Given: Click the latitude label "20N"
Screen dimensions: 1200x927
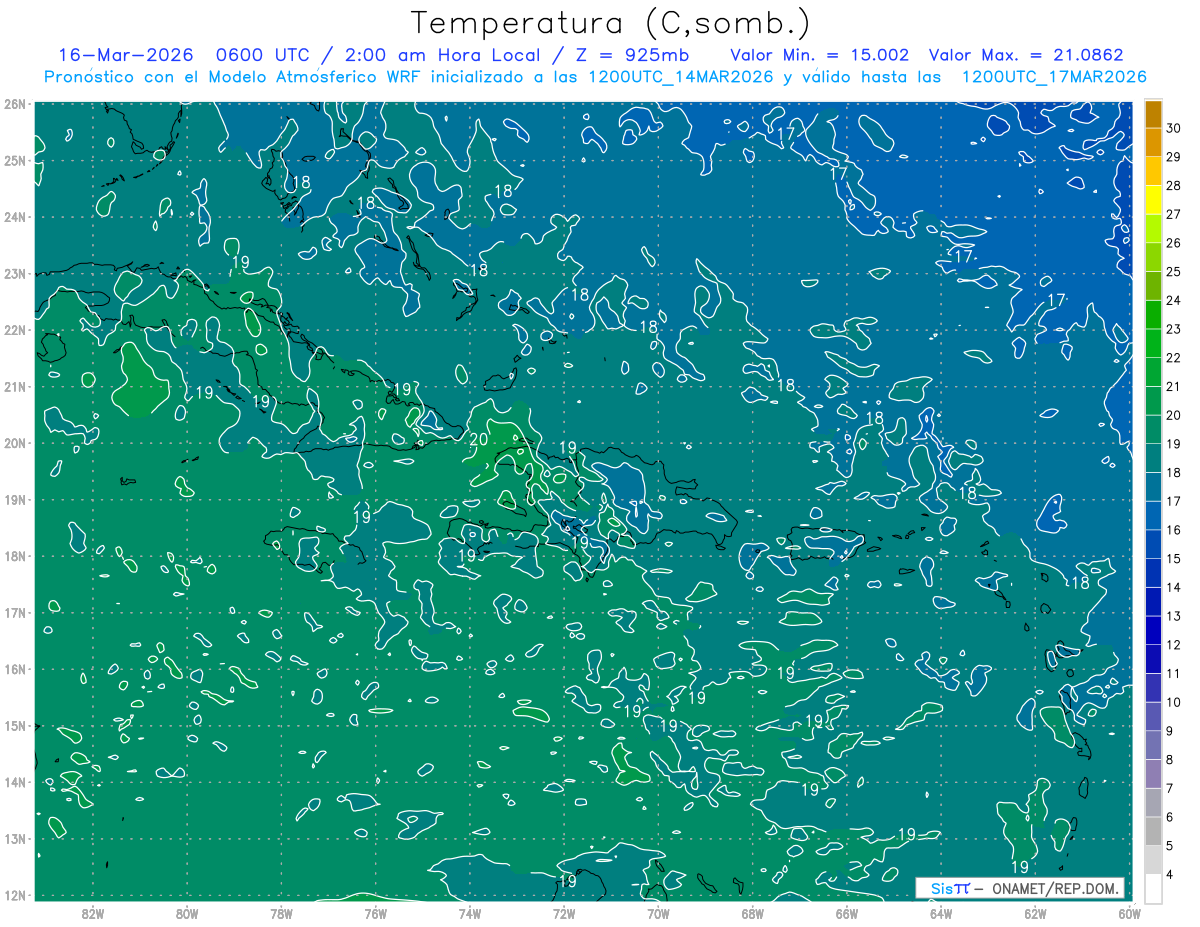Looking at the screenshot, I should pos(15,443).
